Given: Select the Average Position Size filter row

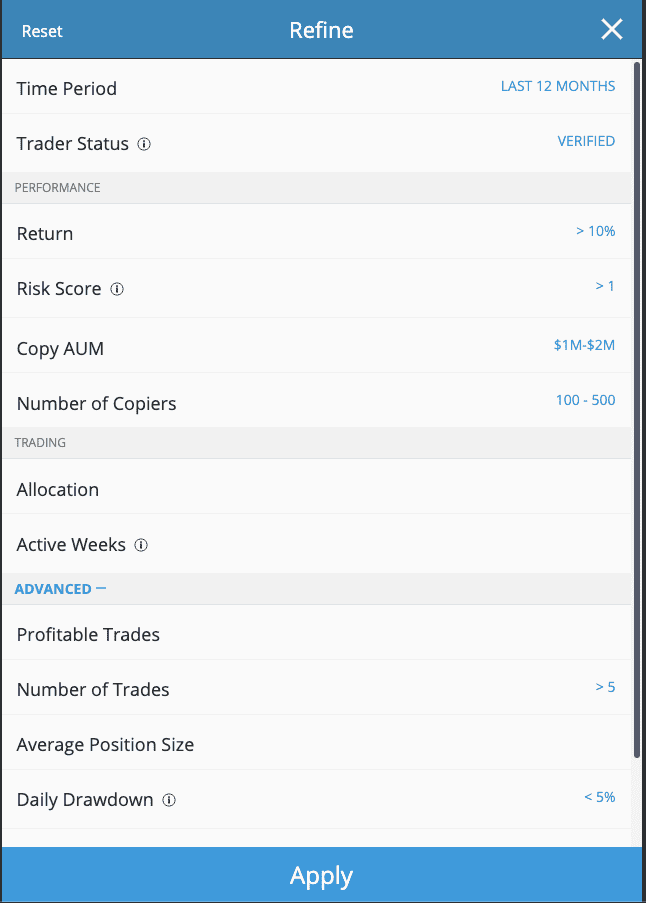Looking at the screenshot, I should (x=317, y=743).
